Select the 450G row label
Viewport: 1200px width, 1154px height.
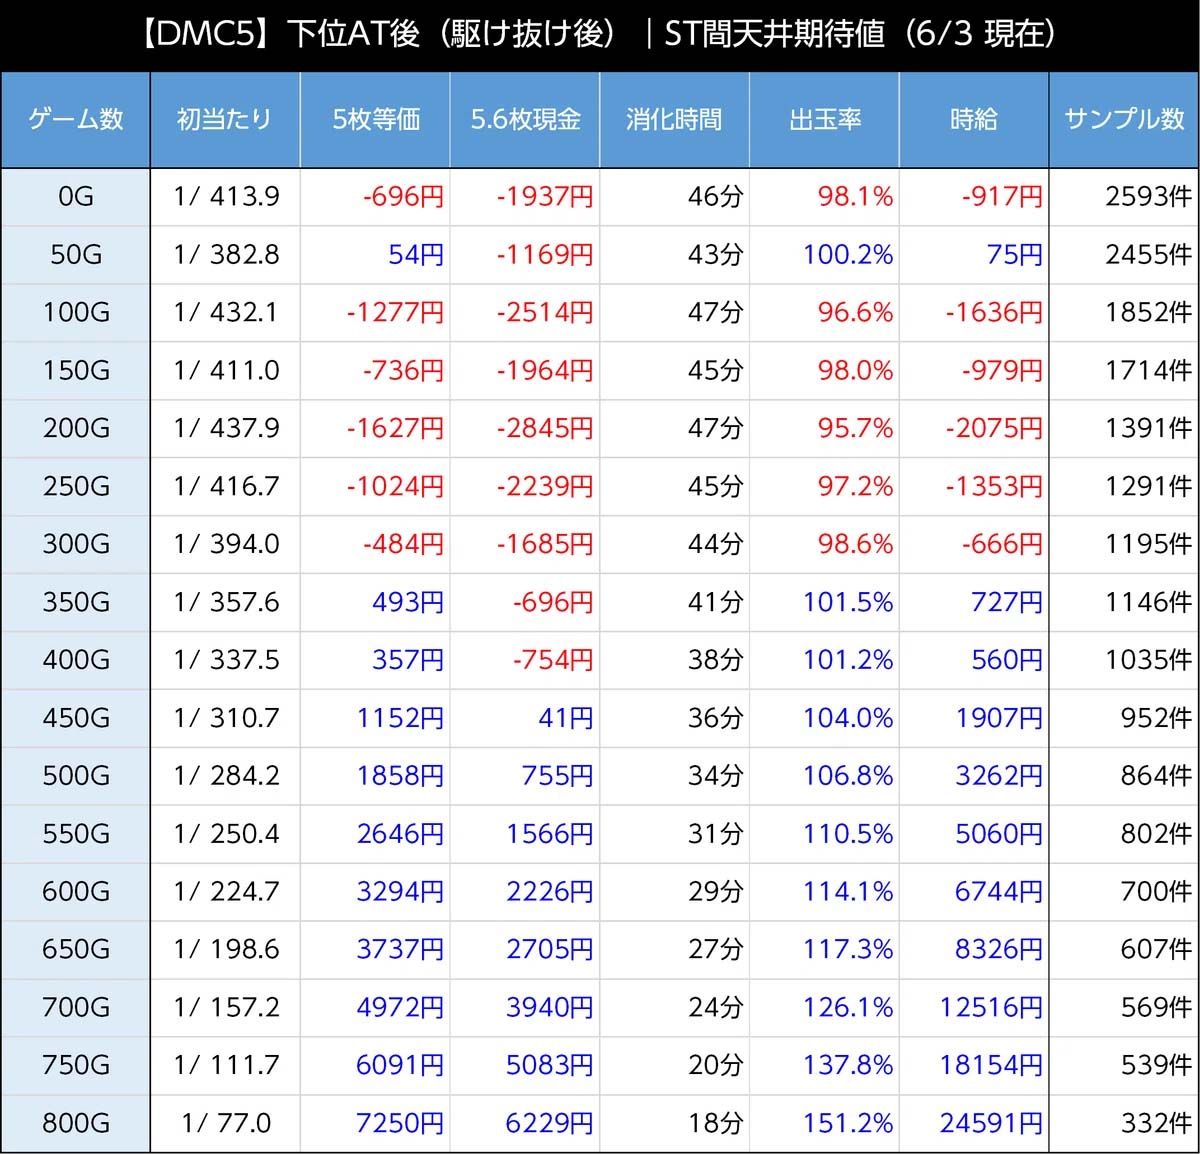point(76,718)
